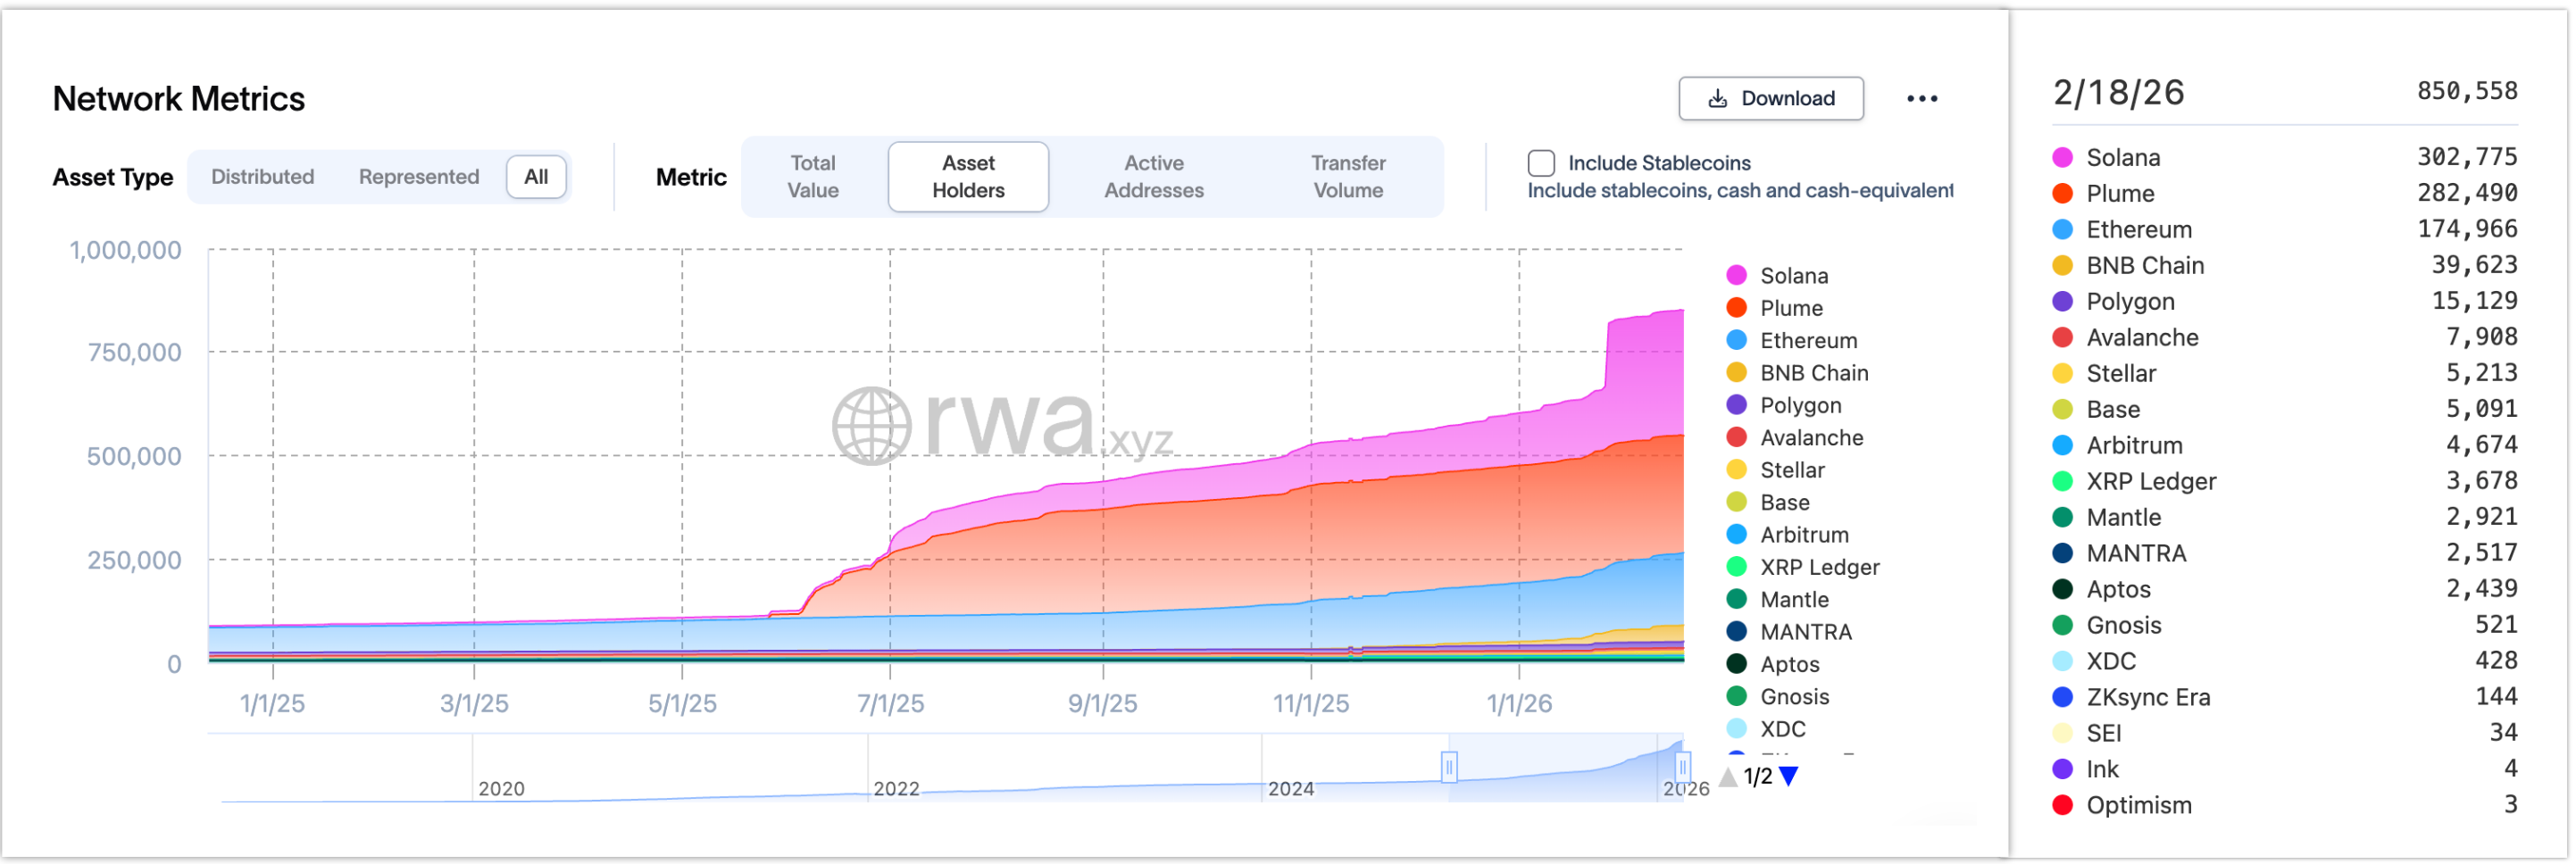Open the three-dot more options menu
The width and height of the screenshot is (2576, 864).
(1921, 98)
